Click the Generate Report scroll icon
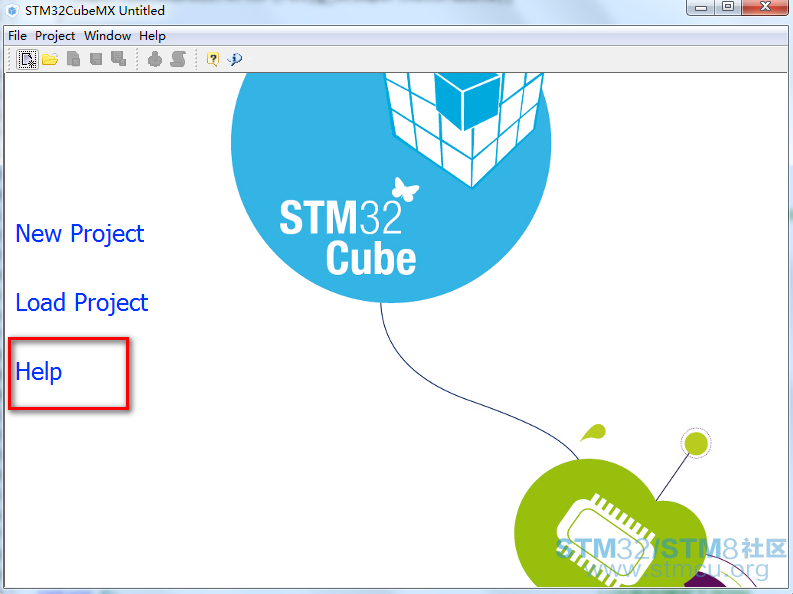This screenshot has width=793, height=594. [x=178, y=59]
